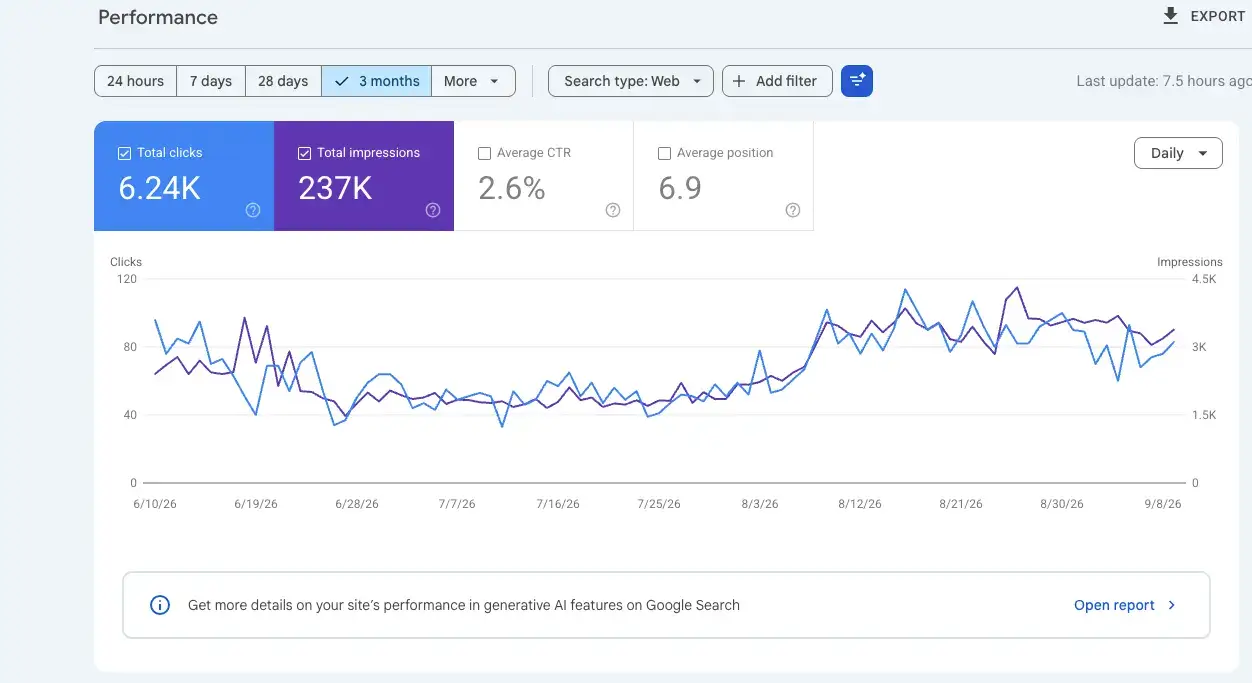The height and width of the screenshot is (683, 1252).
Task: Click the 4.5K impressions axis label
Action: click(1204, 279)
